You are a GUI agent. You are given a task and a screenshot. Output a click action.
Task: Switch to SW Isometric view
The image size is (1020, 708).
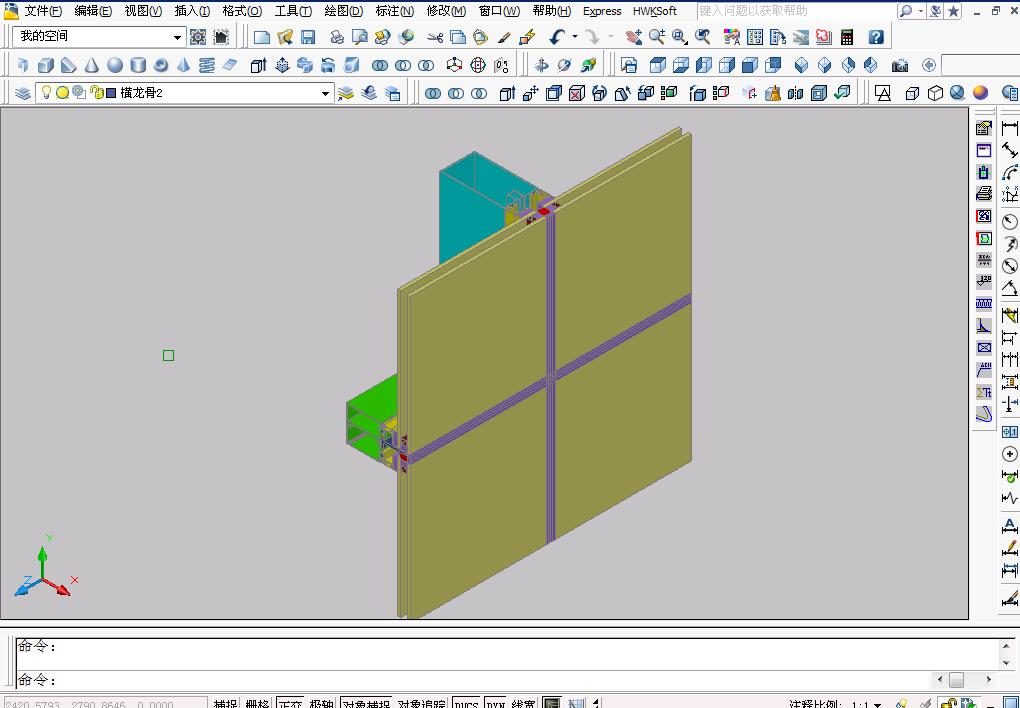801,65
